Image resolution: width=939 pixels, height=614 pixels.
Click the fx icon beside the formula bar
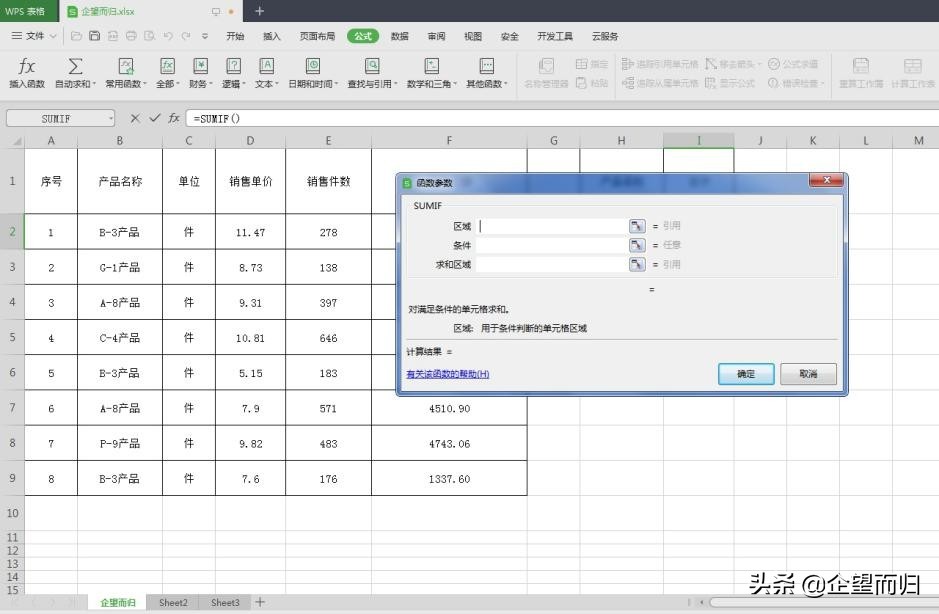[174, 118]
